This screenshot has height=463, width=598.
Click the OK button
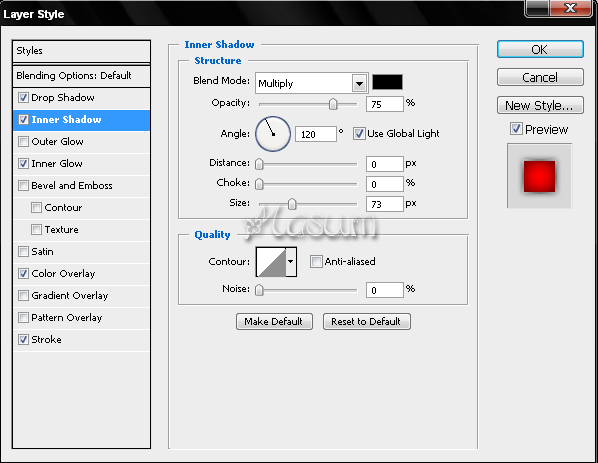540,50
